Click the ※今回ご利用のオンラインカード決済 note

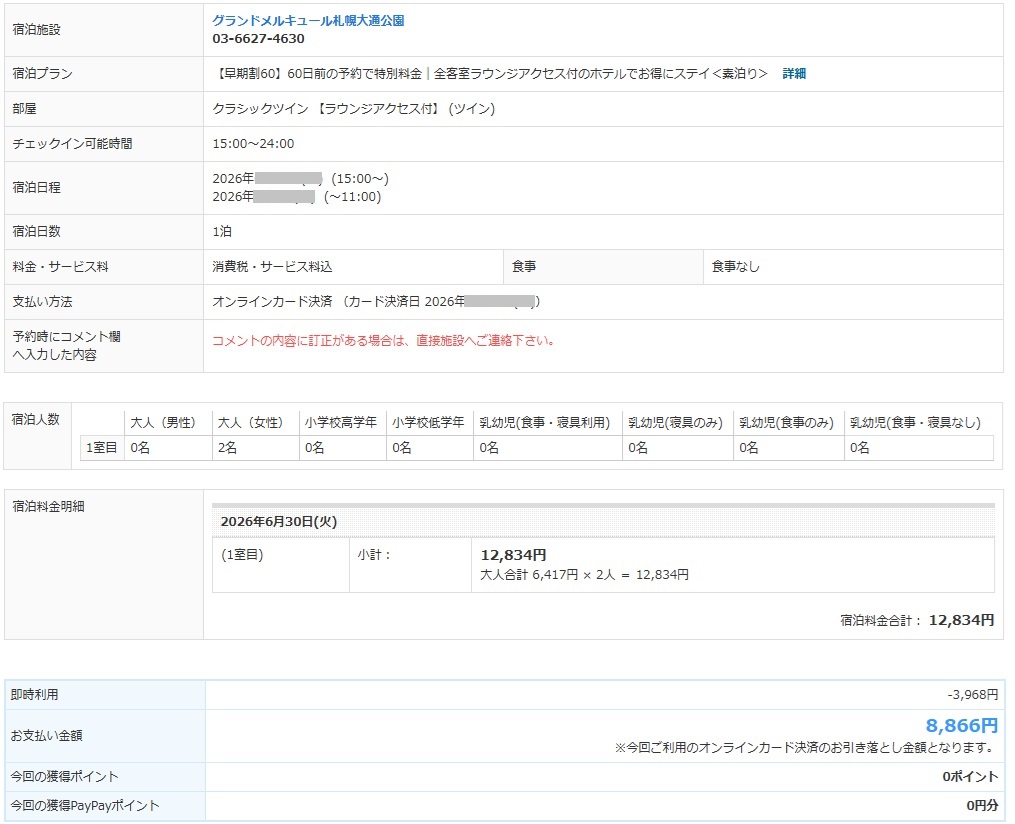(805, 748)
